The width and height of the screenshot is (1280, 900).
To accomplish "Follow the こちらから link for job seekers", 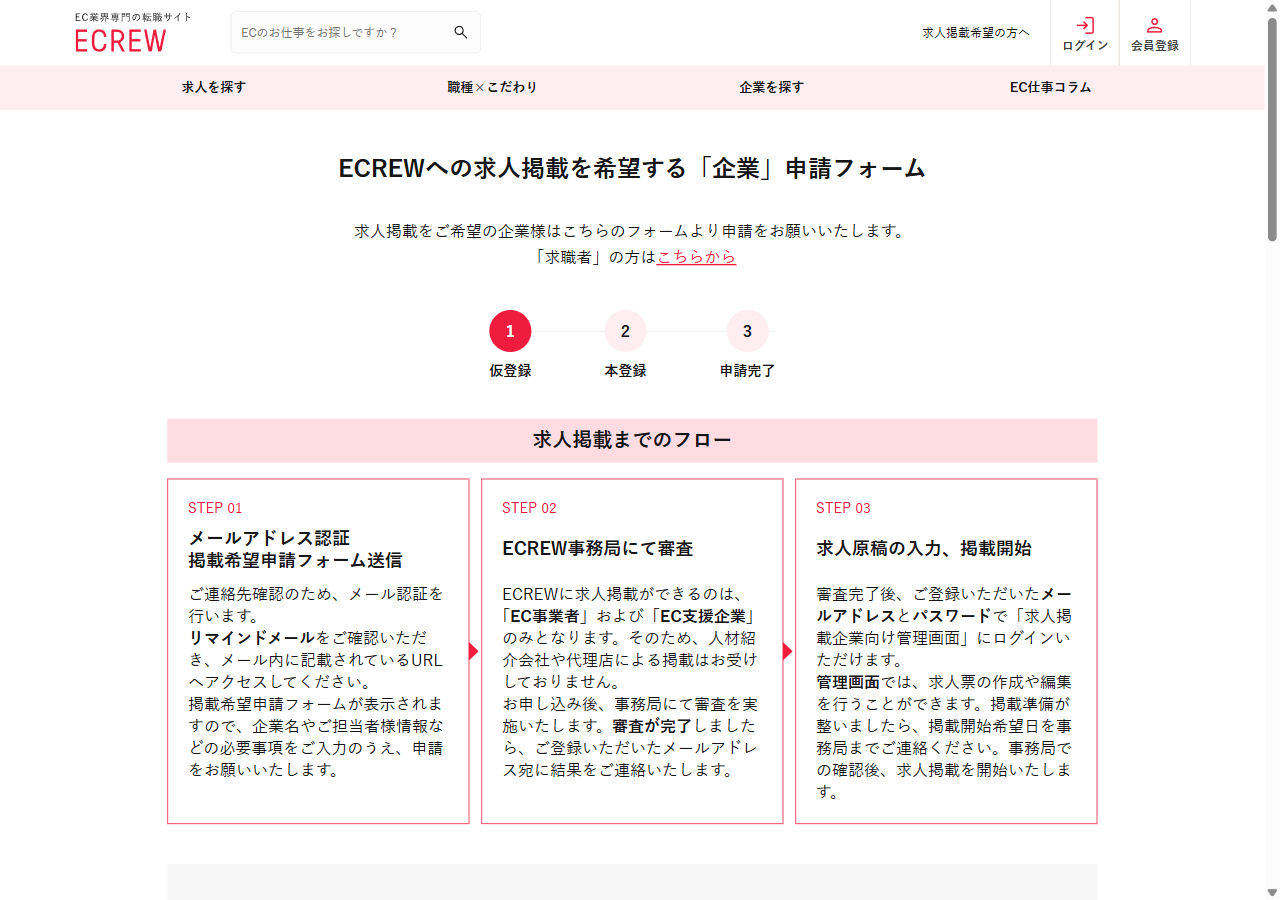I will point(696,257).
